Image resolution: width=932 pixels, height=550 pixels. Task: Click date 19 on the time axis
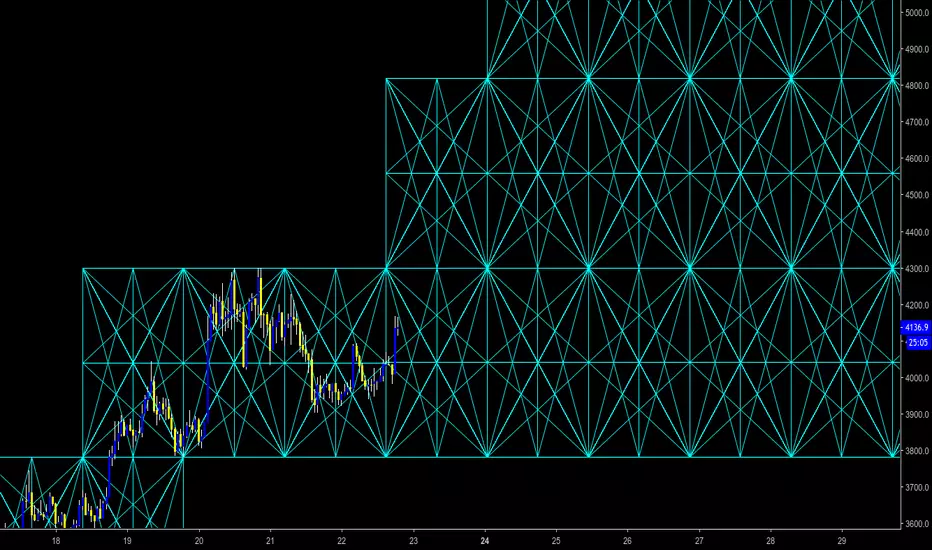tap(127, 541)
